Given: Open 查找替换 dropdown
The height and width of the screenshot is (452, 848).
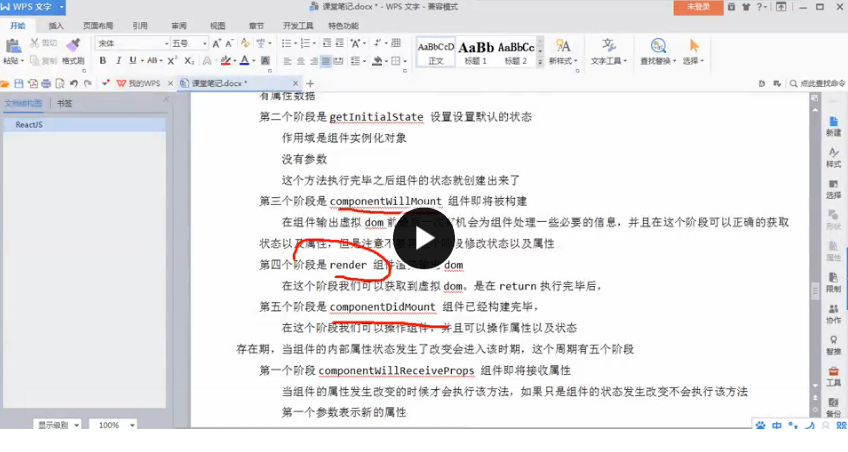Looking at the screenshot, I should click(x=658, y=61).
